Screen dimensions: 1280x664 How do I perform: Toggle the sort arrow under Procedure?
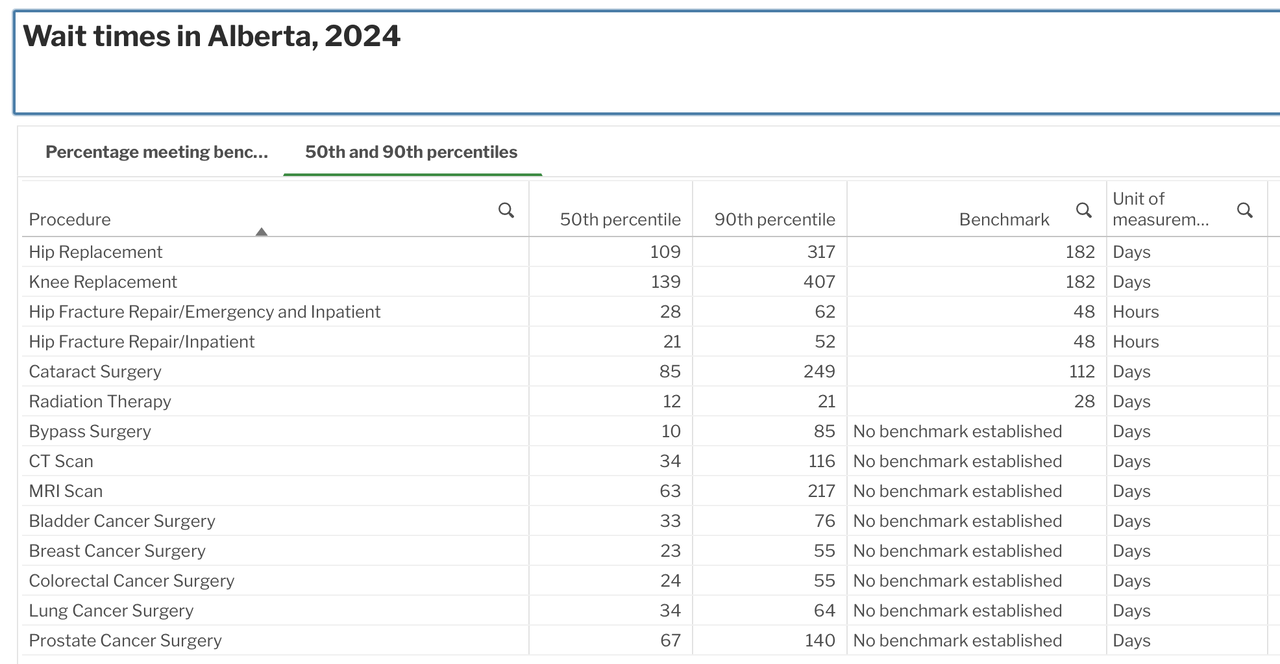[x=261, y=232]
